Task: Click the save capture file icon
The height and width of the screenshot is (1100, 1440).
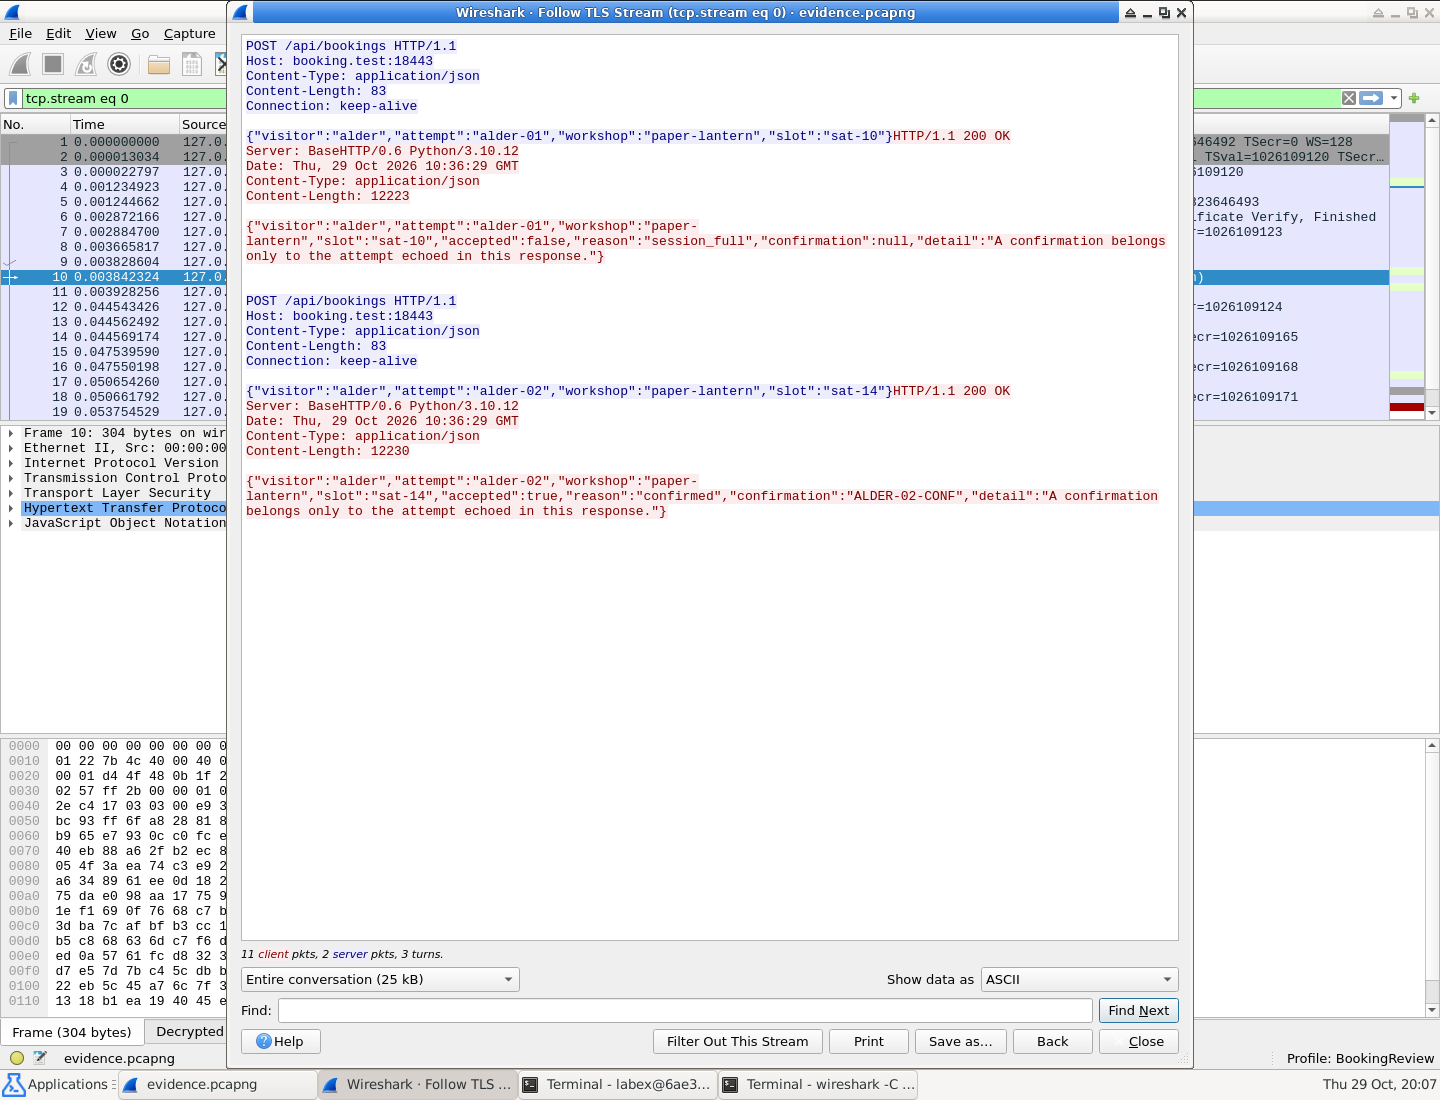Action: pos(192,65)
